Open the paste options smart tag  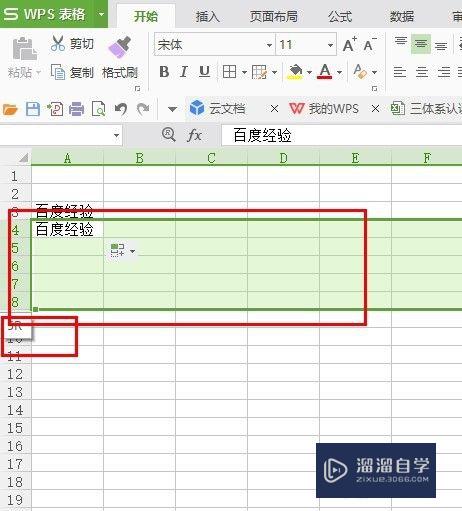(122, 250)
